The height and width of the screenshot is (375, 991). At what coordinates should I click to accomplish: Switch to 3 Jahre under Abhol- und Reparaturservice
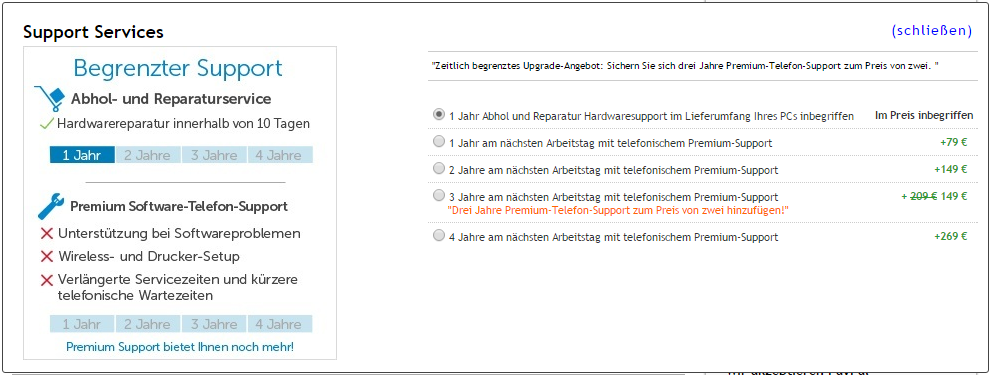214,155
